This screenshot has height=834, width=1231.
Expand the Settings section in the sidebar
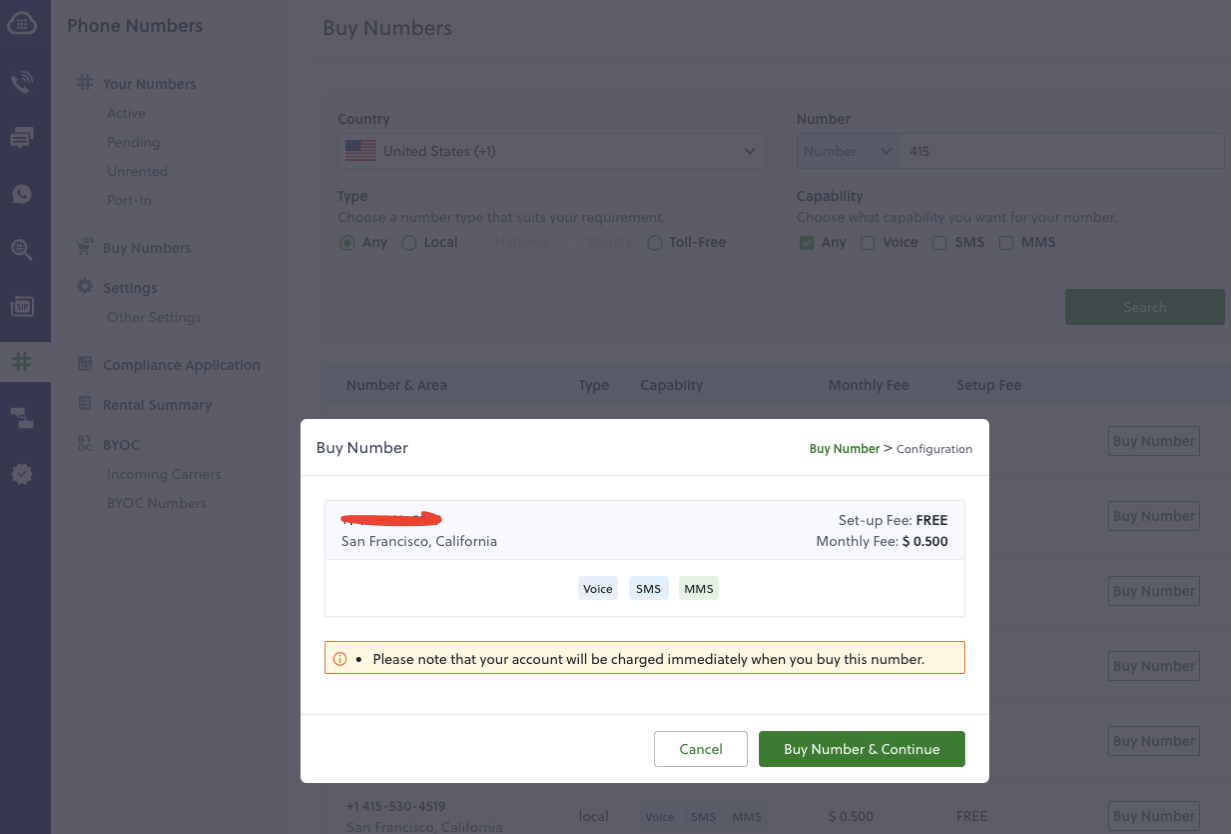point(129,287)
